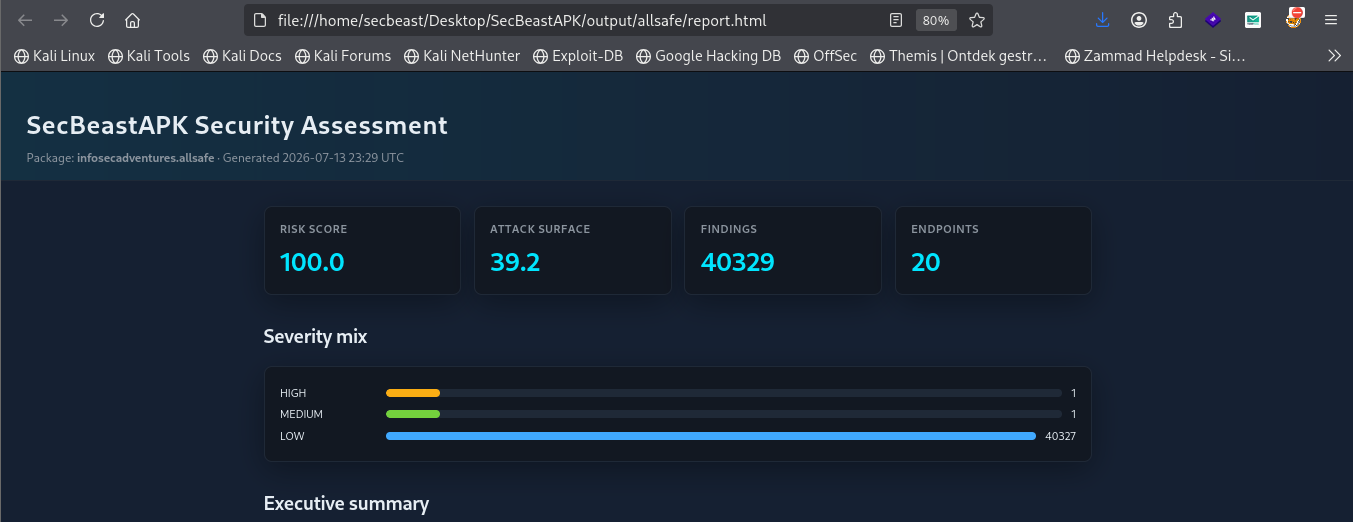Open the Kali Docs bookmark

242,56
